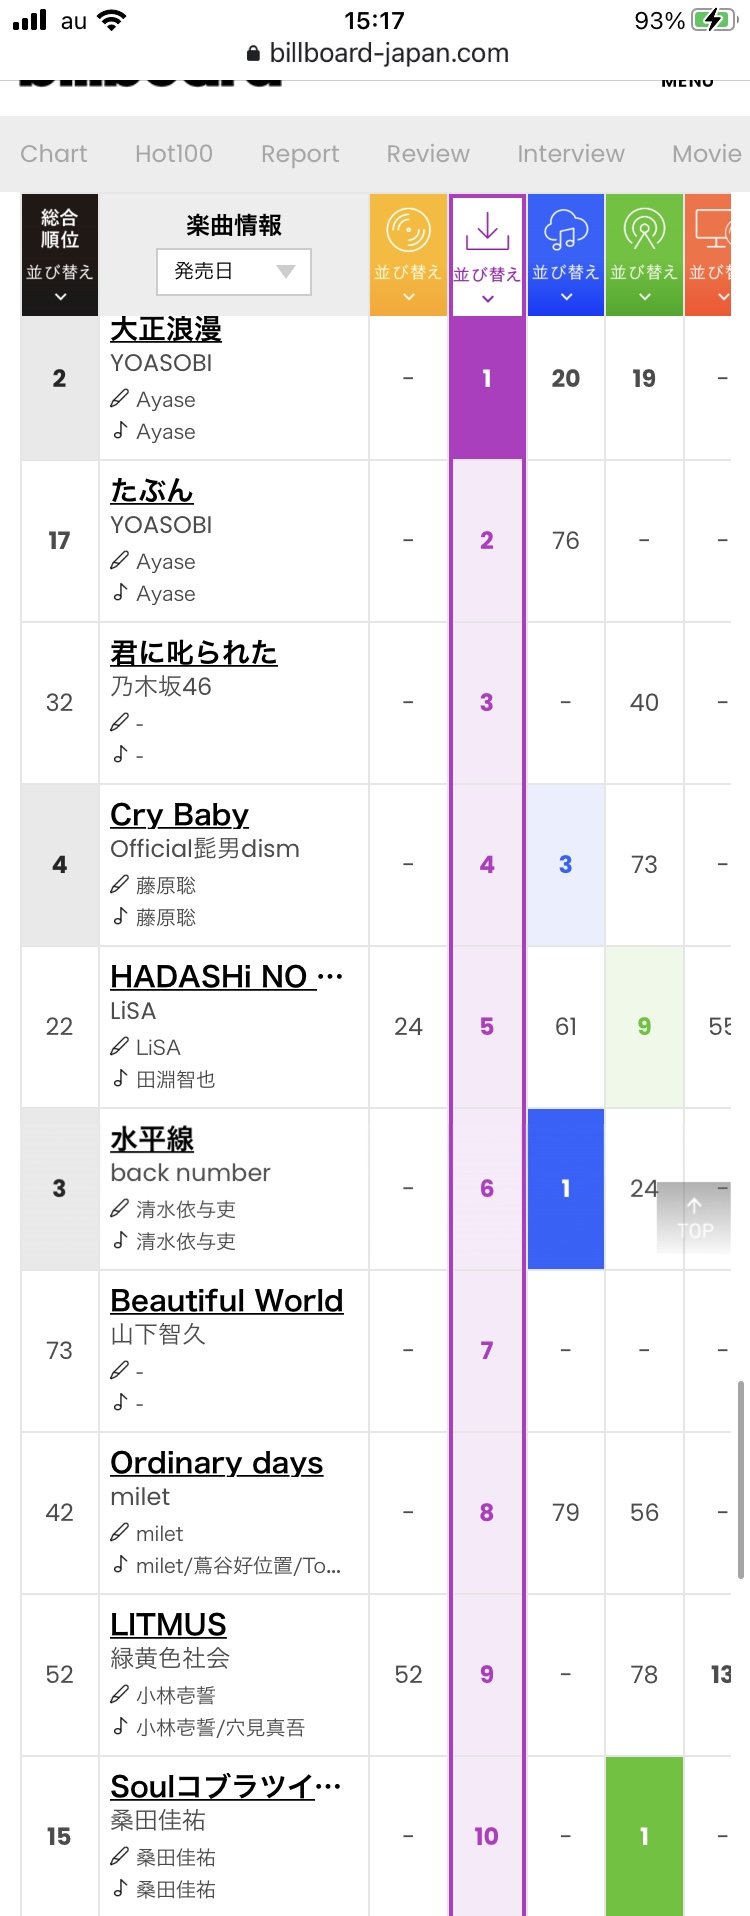
Task: Tap lock icon beside billboard-japan.com
Action: (253, 54)
